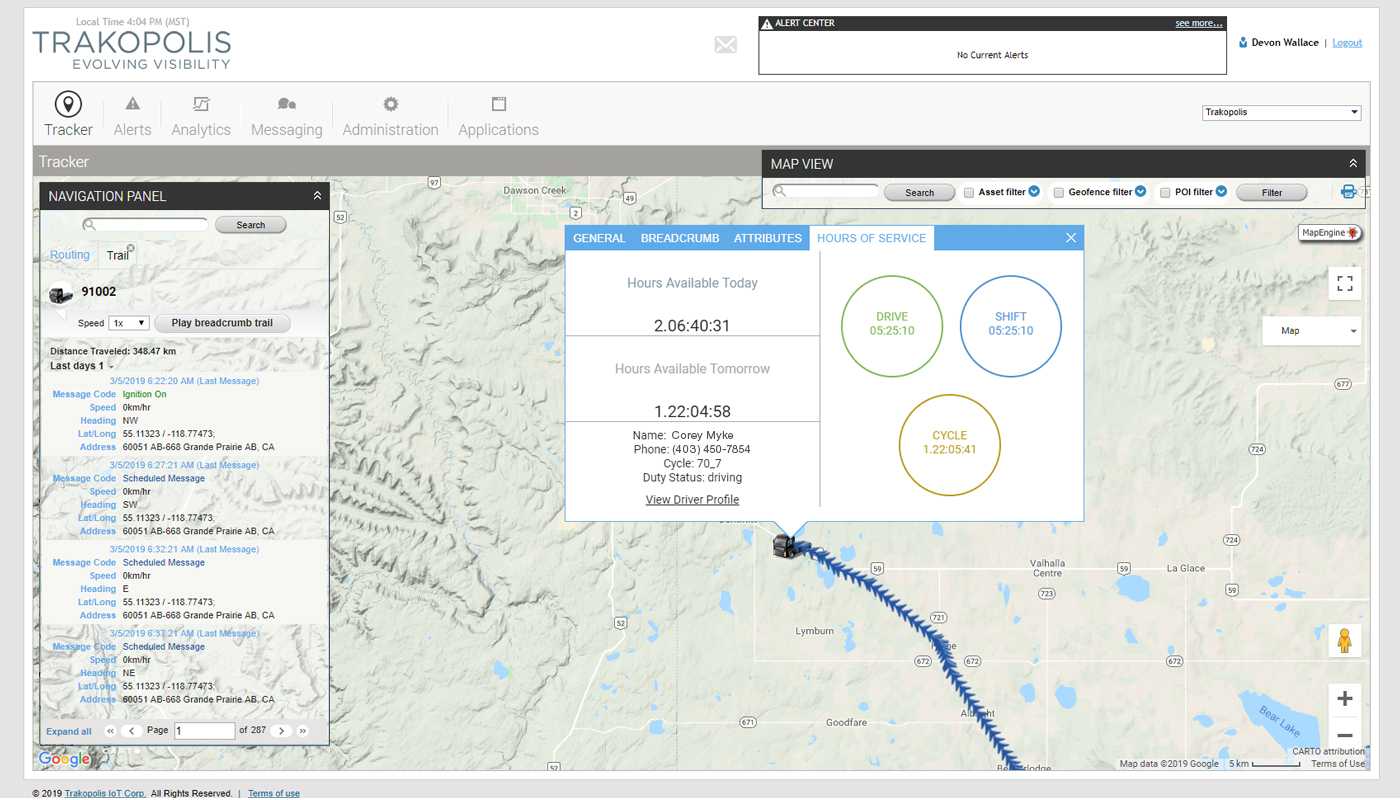Click the user icon beside Devon Wallace
Image resolution: width=1400 pixels, height=800 pixels.
pyautogui.click(x=1243, y=43)
